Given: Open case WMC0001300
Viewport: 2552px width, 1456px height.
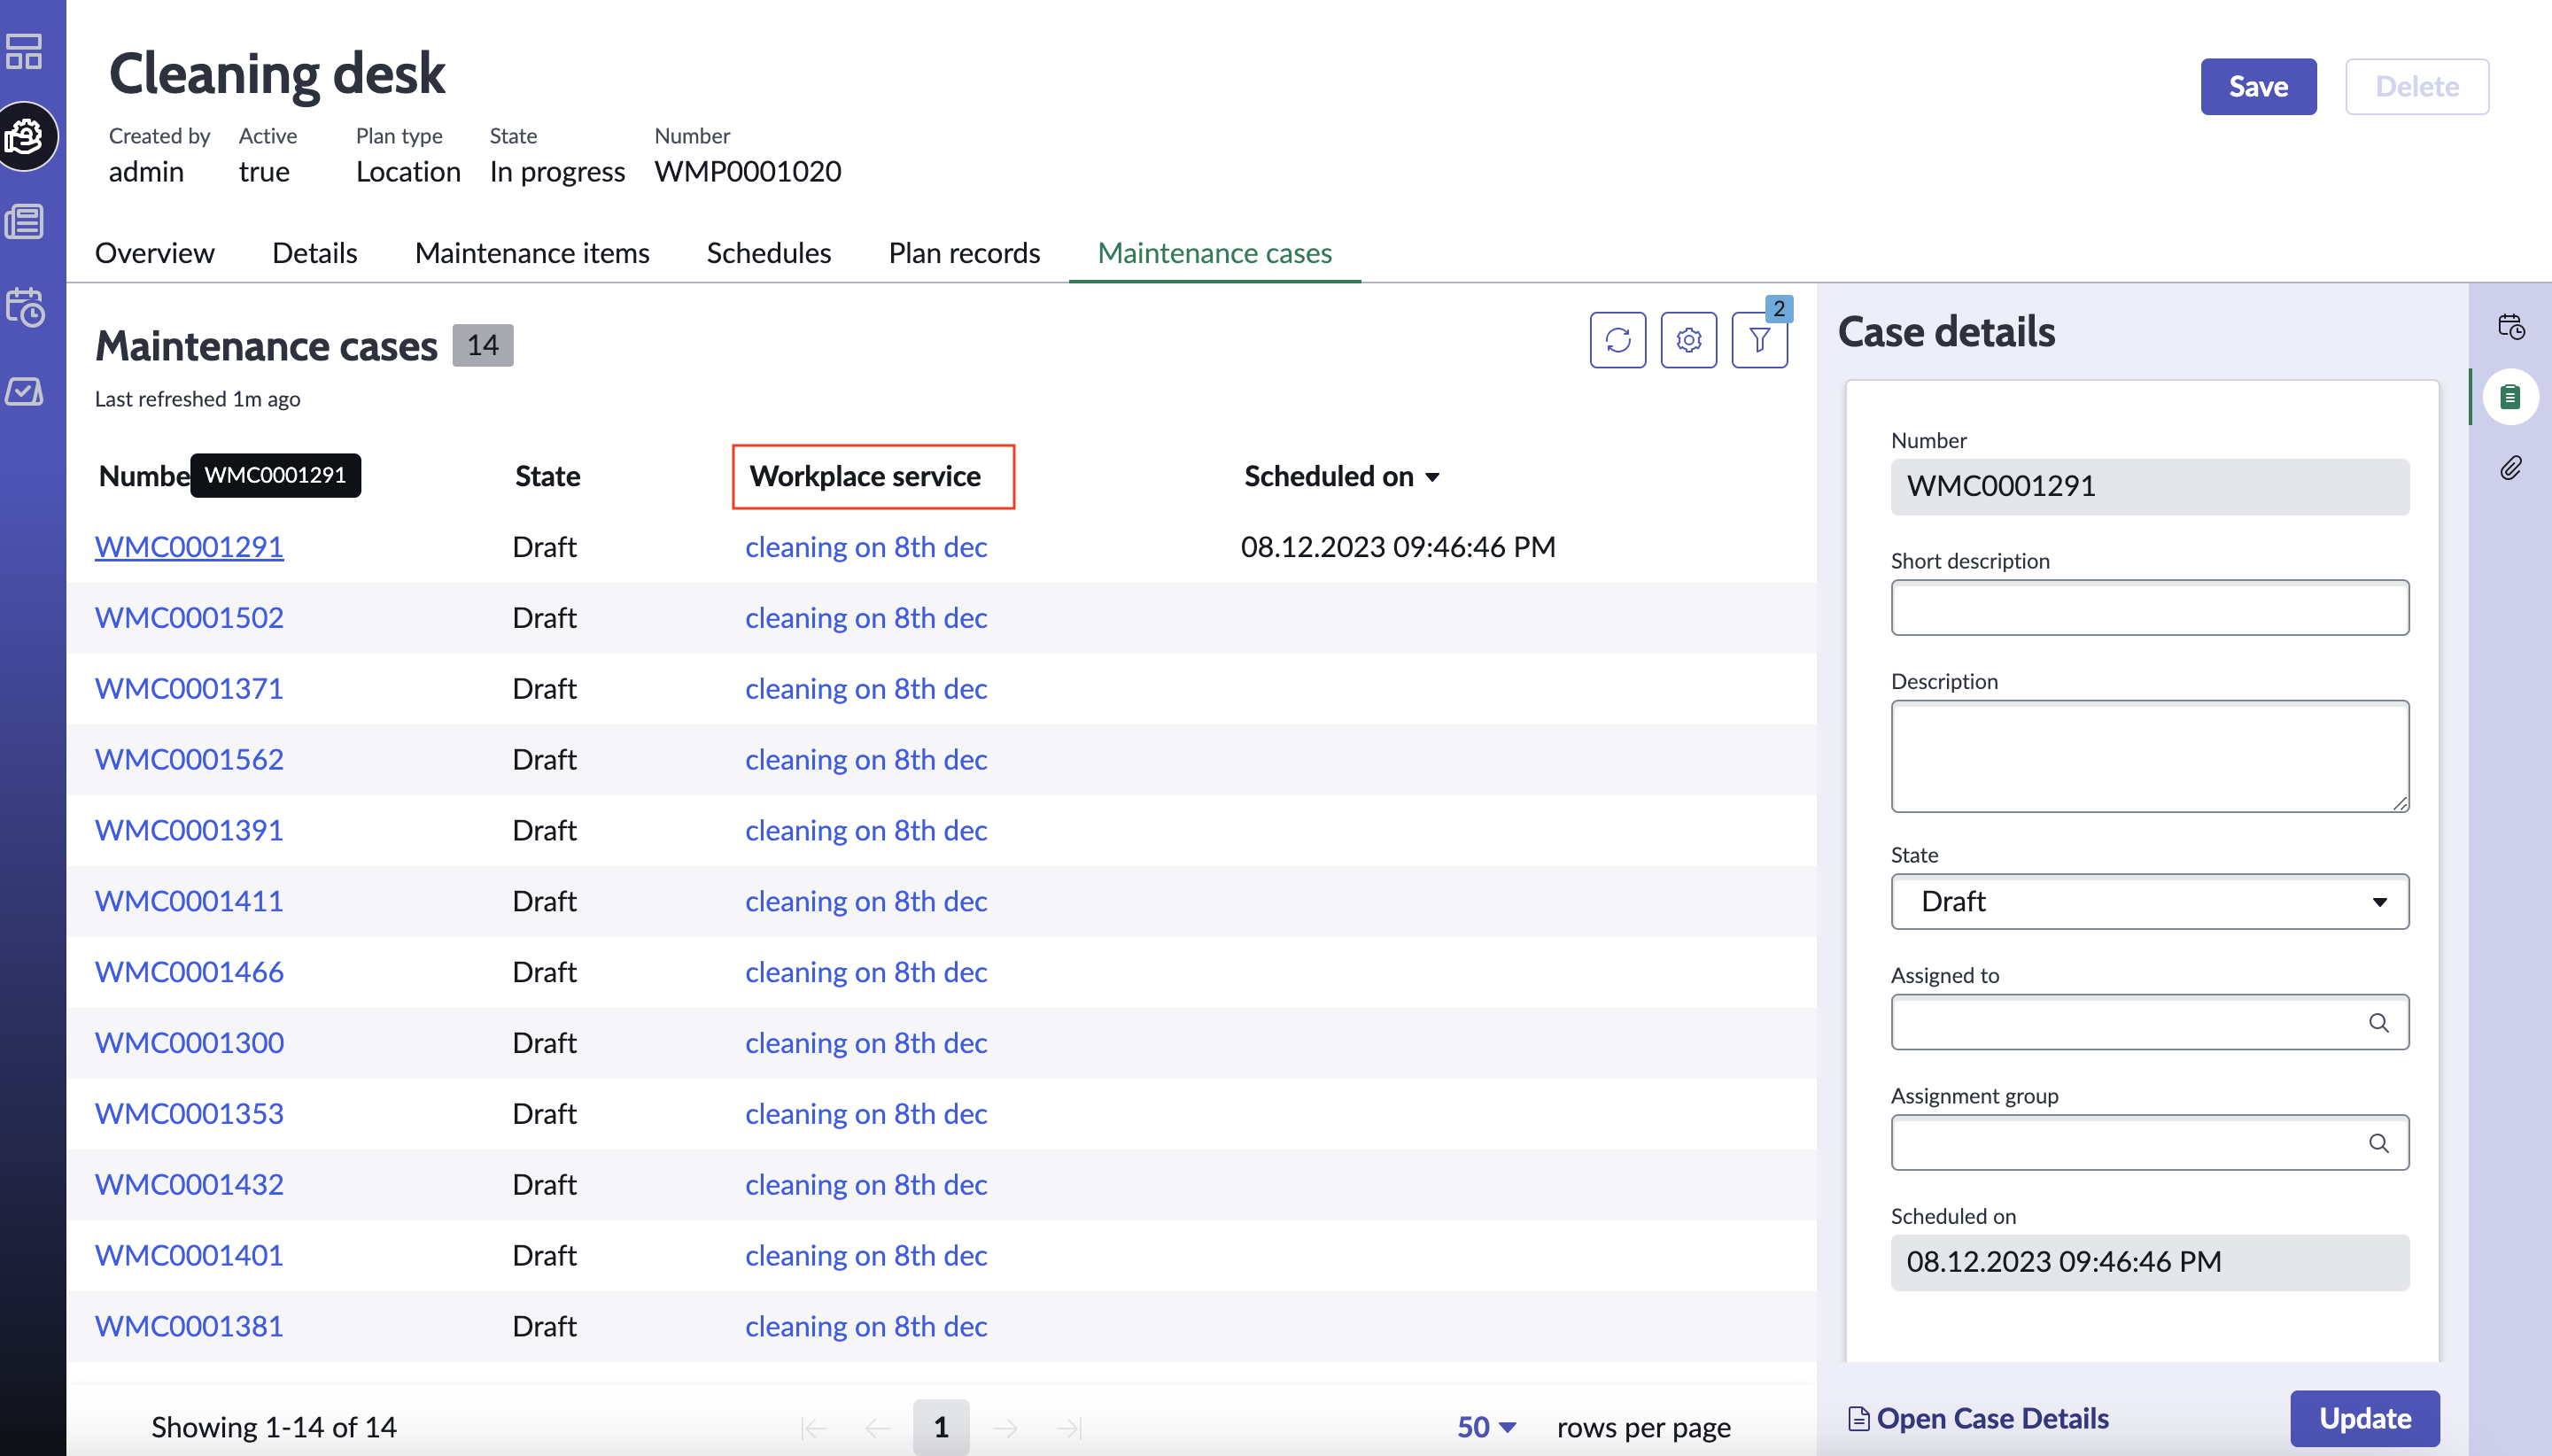Looking at the screenshot, I should pyautogui.click(x=189, y=1043).
